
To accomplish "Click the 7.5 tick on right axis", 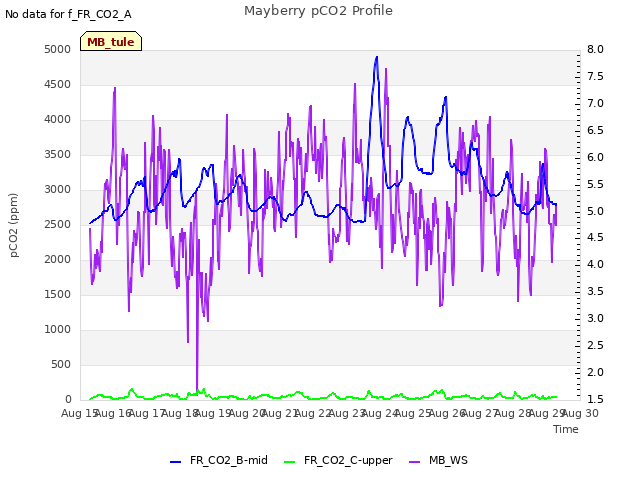I will (x=595, y=76).
